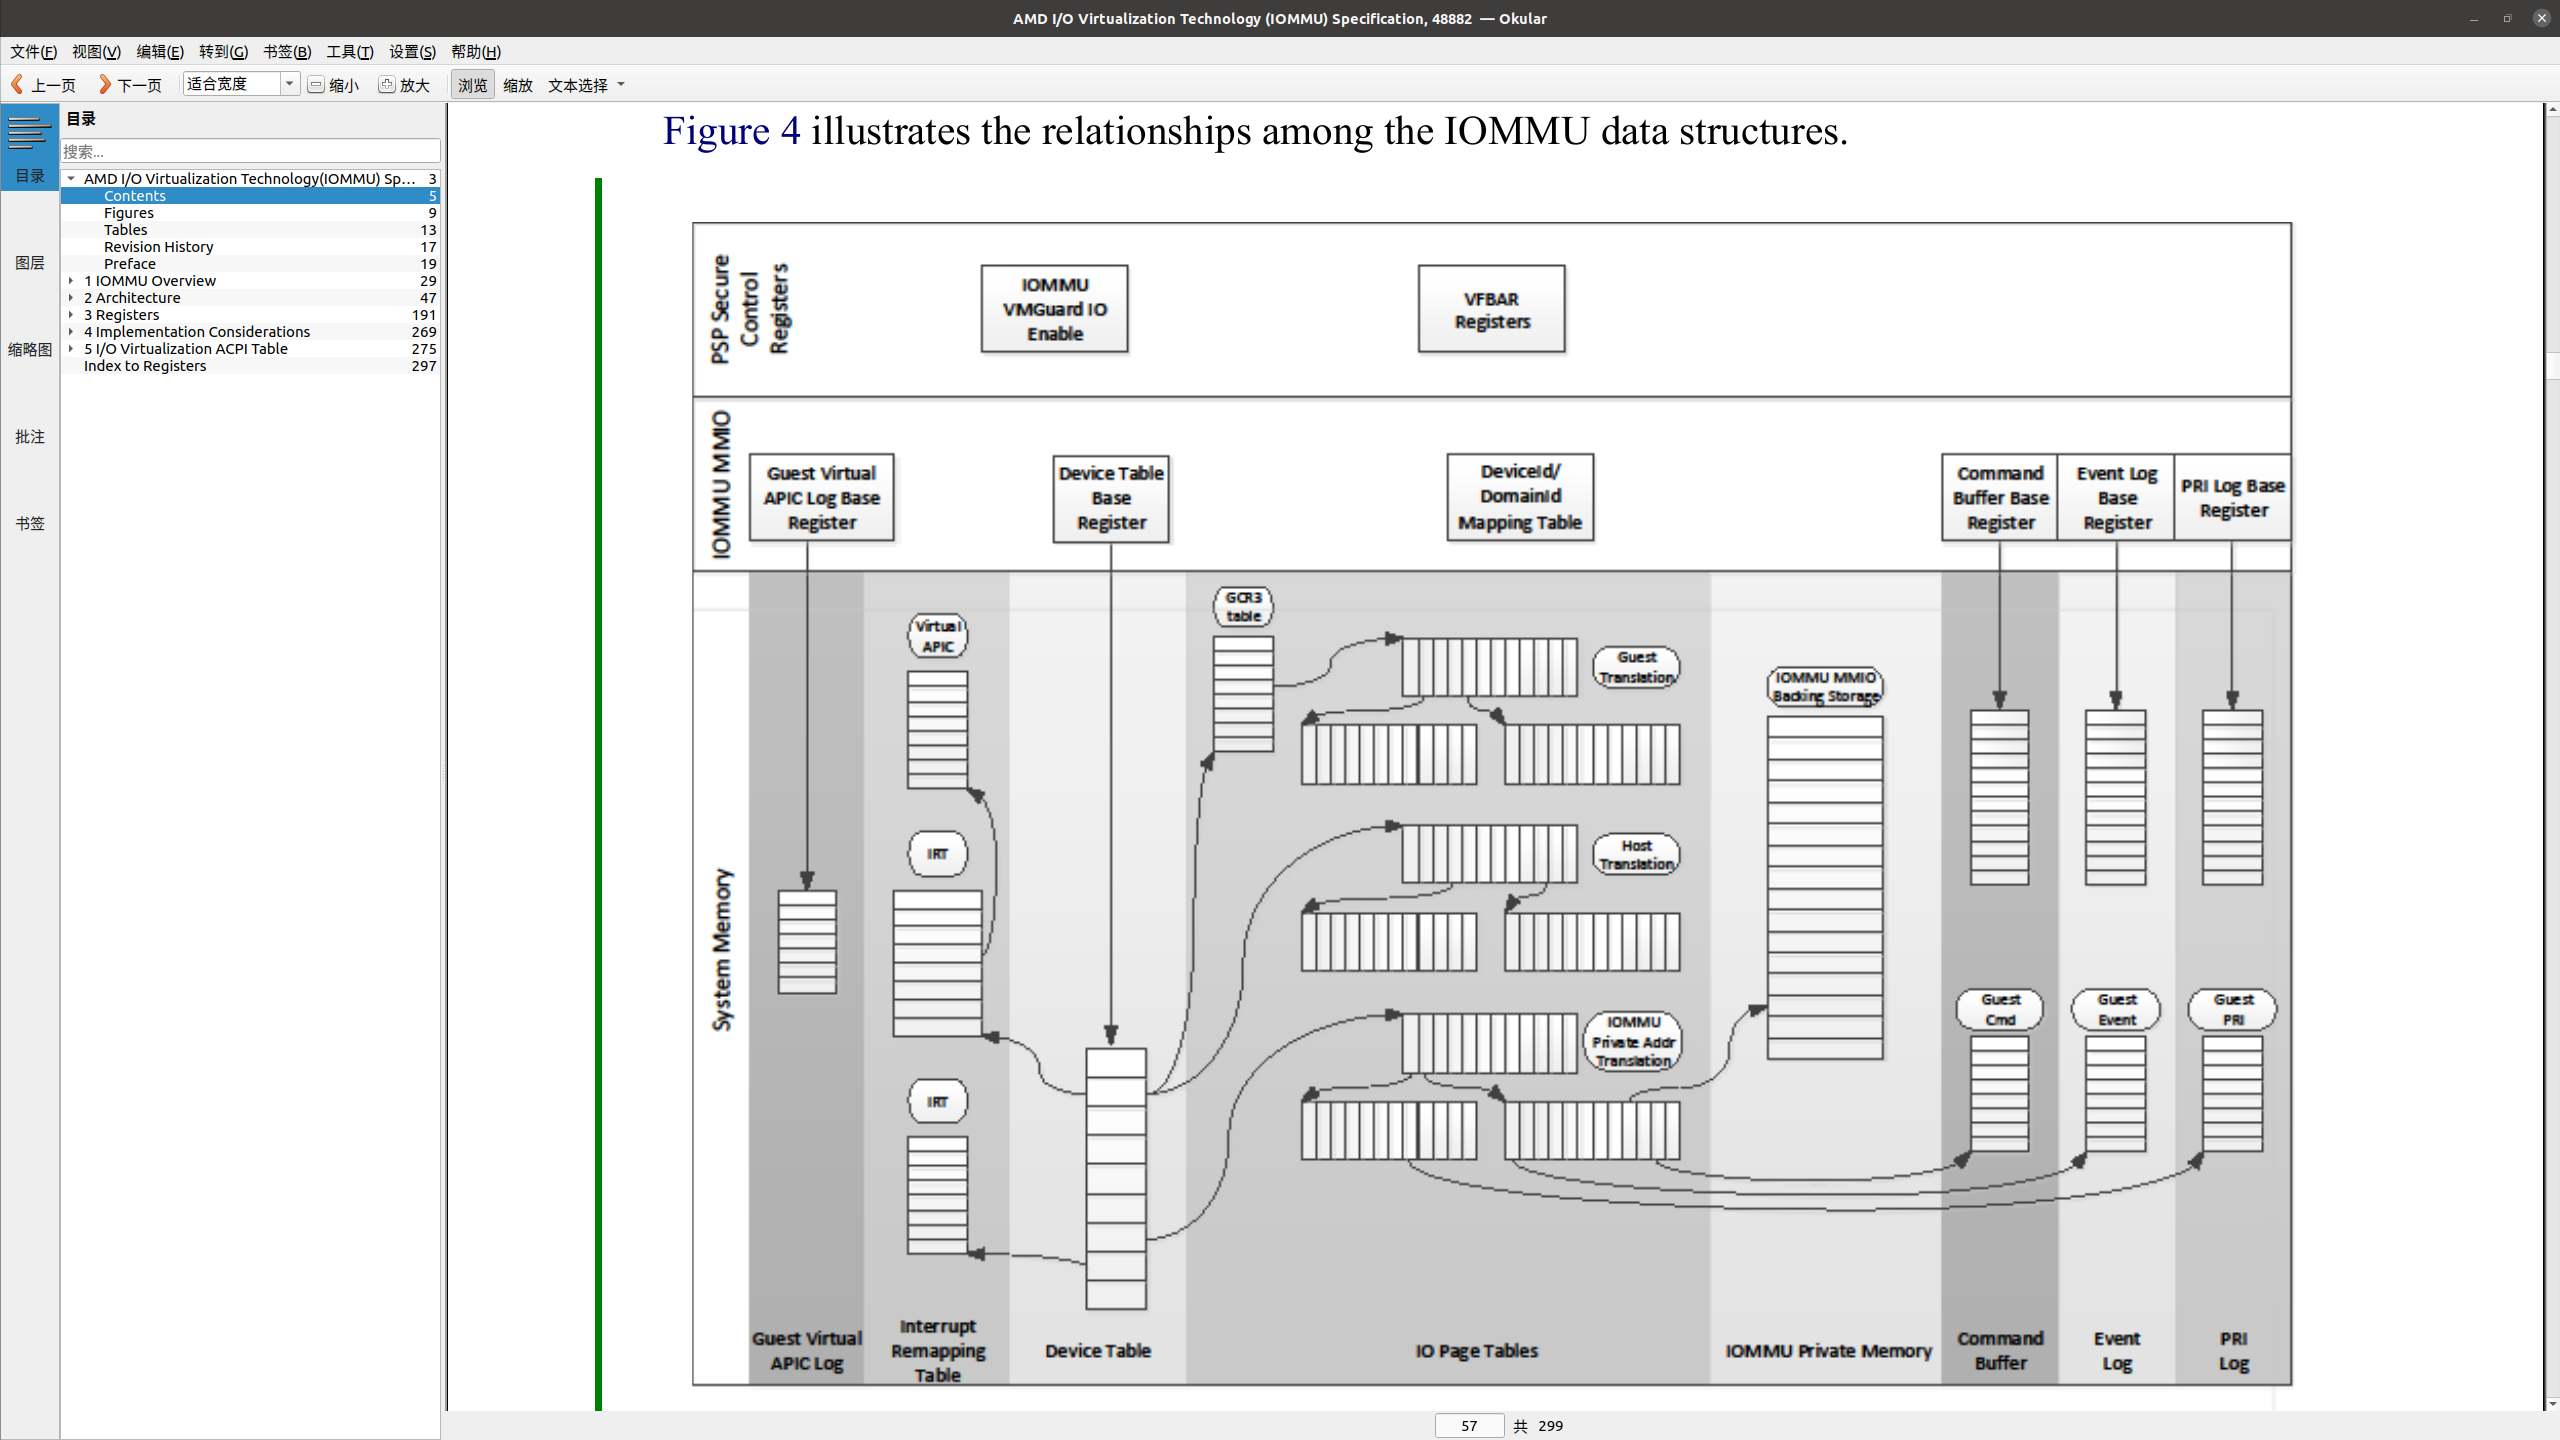This screenshot has height=1440, width=2560.
Task: Click the Next page arrow icon
Action: (x=104, y=85)
